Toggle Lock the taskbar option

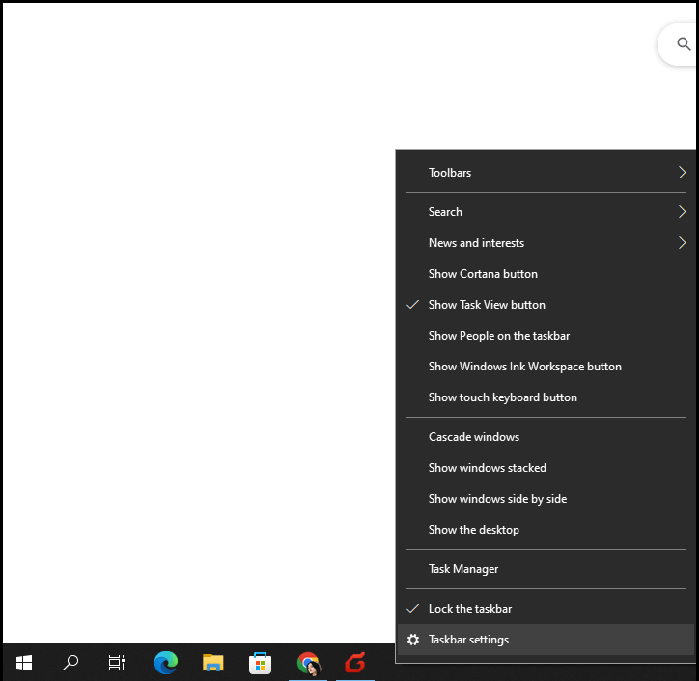pyautogui.click(x=470, y=609)
